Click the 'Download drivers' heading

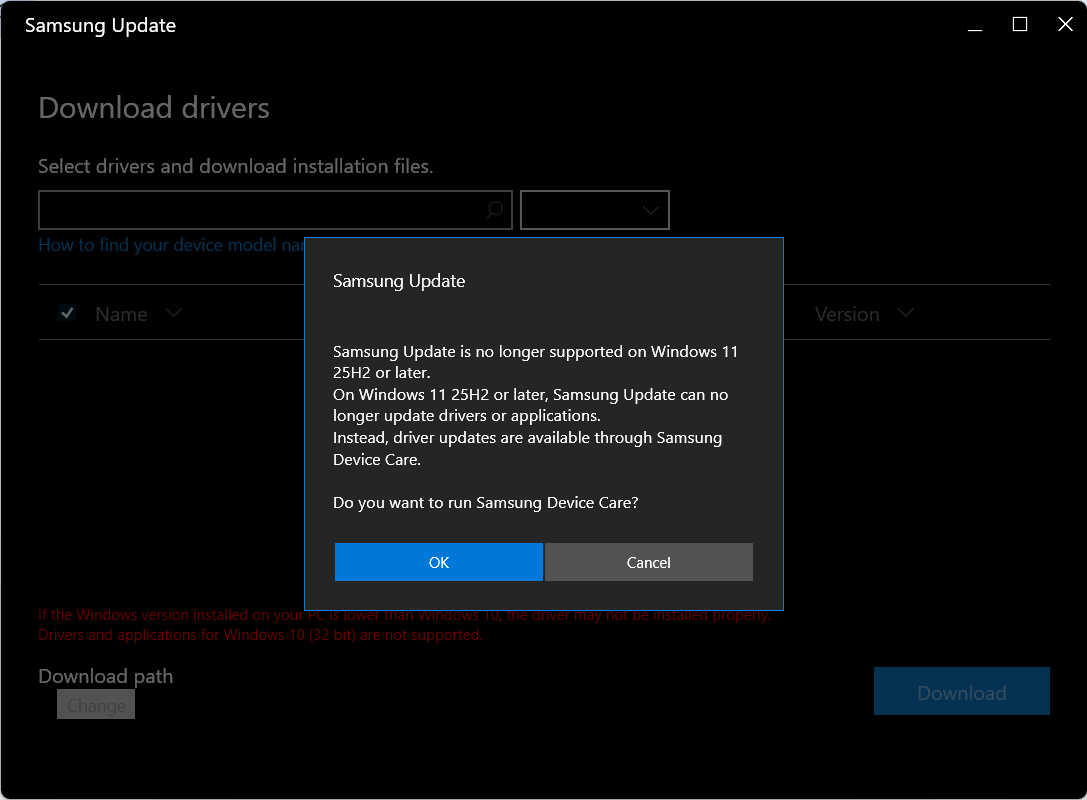pos(154,108)
